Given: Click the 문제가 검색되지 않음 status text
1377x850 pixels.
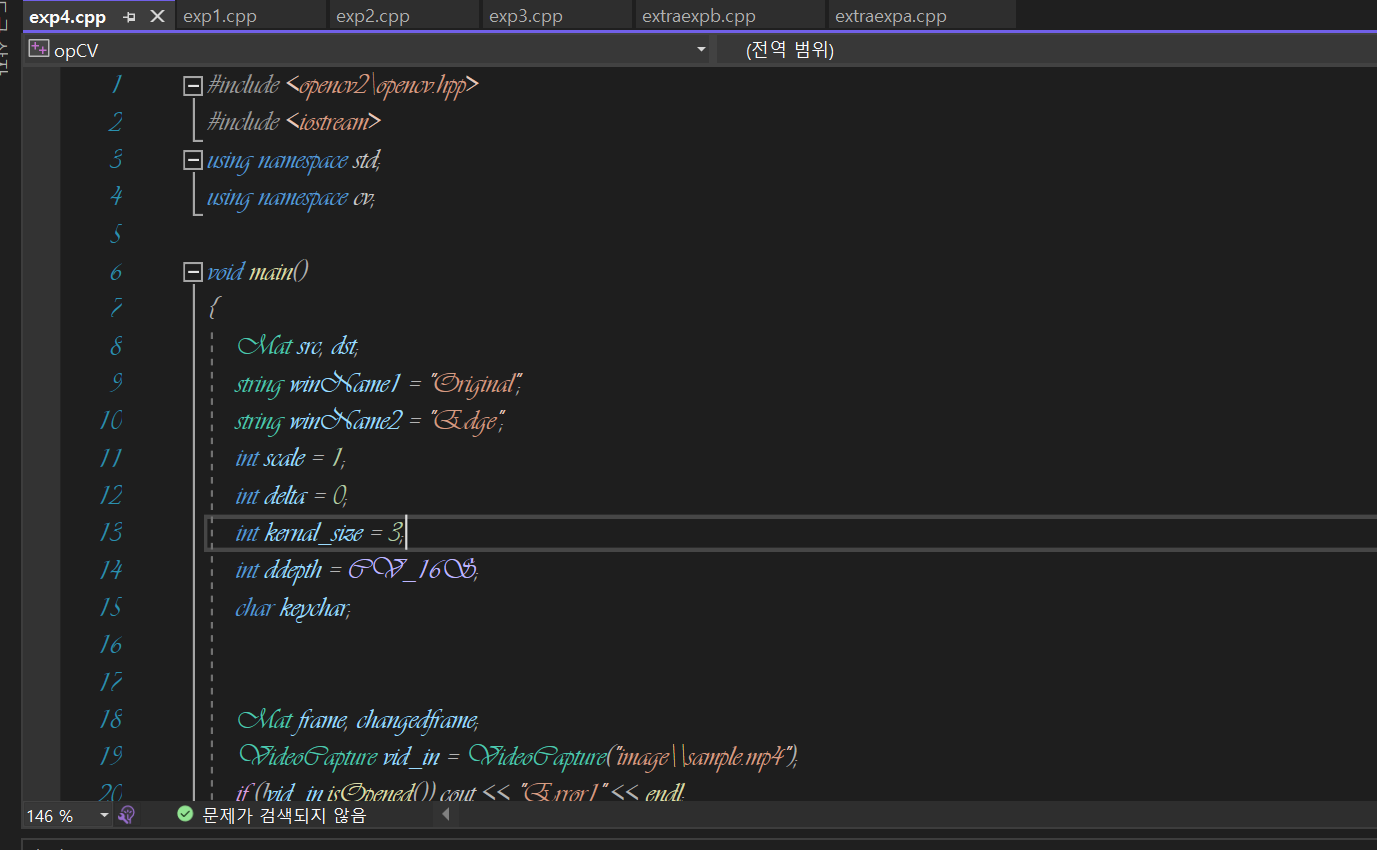Looking at the screenshot, I should coord(284,816).
